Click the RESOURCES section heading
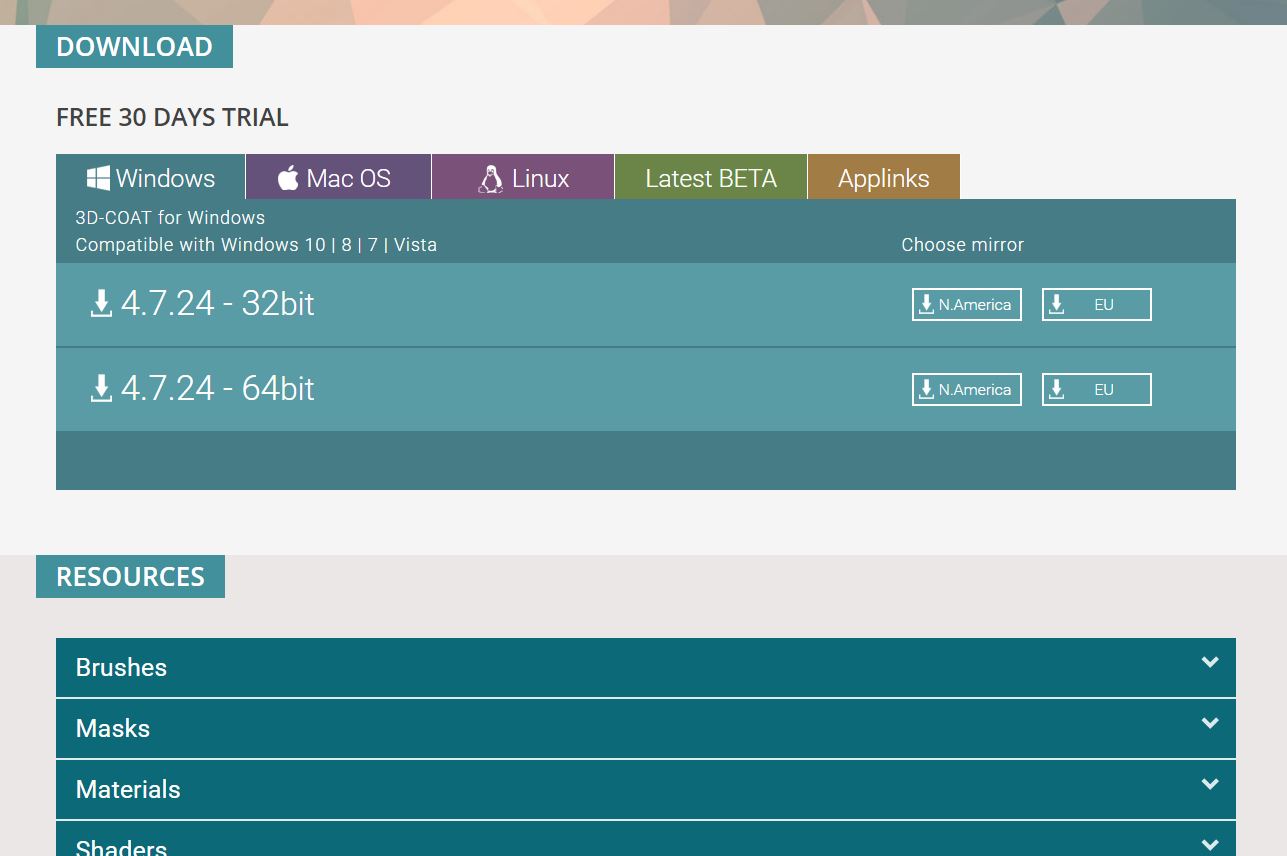The width and height of the screenshot is (1287, 856). pos(130,577)
